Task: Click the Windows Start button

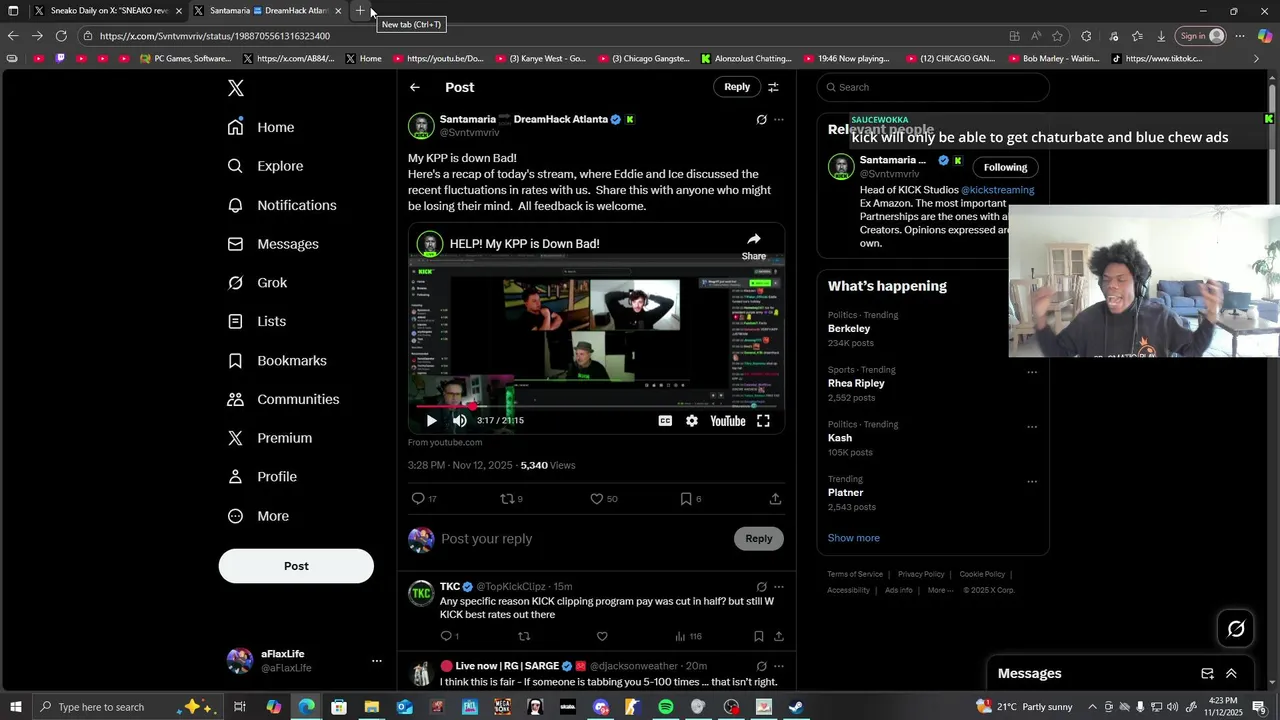Action: click(16, 707)
